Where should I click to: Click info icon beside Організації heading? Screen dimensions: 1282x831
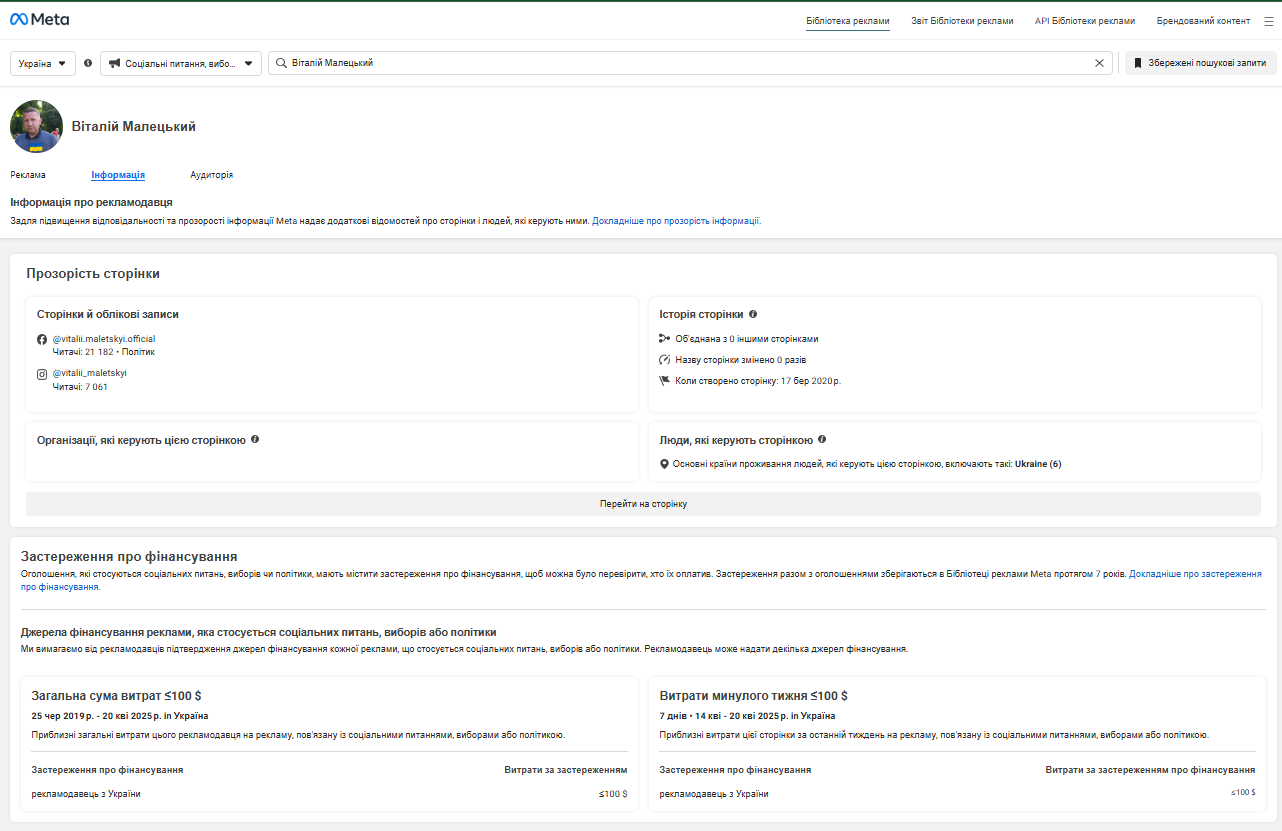coord(255,439)
